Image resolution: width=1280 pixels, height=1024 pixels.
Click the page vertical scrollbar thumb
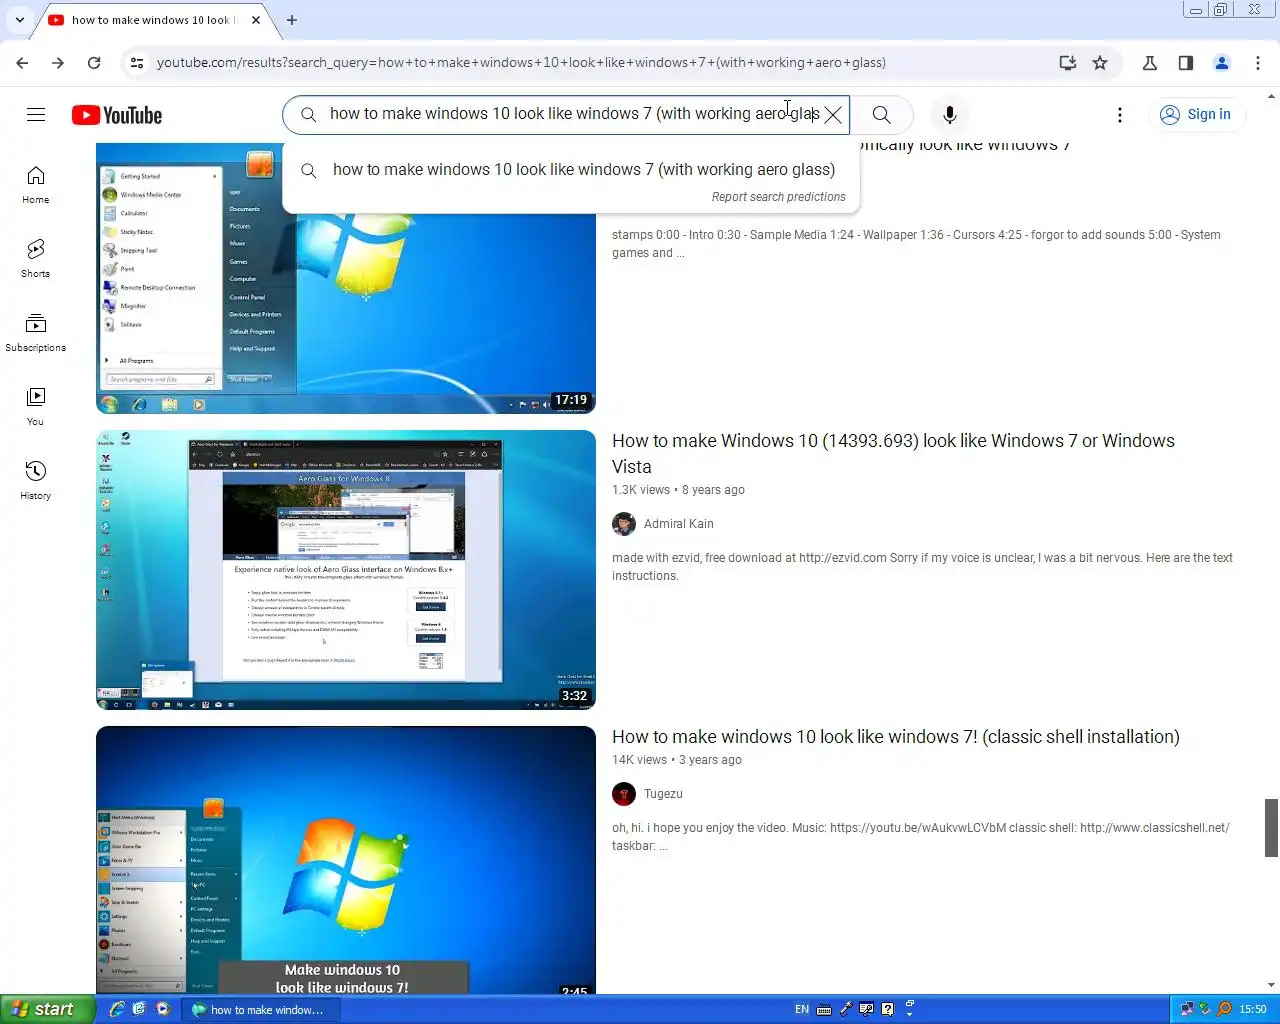point(1271,828)
